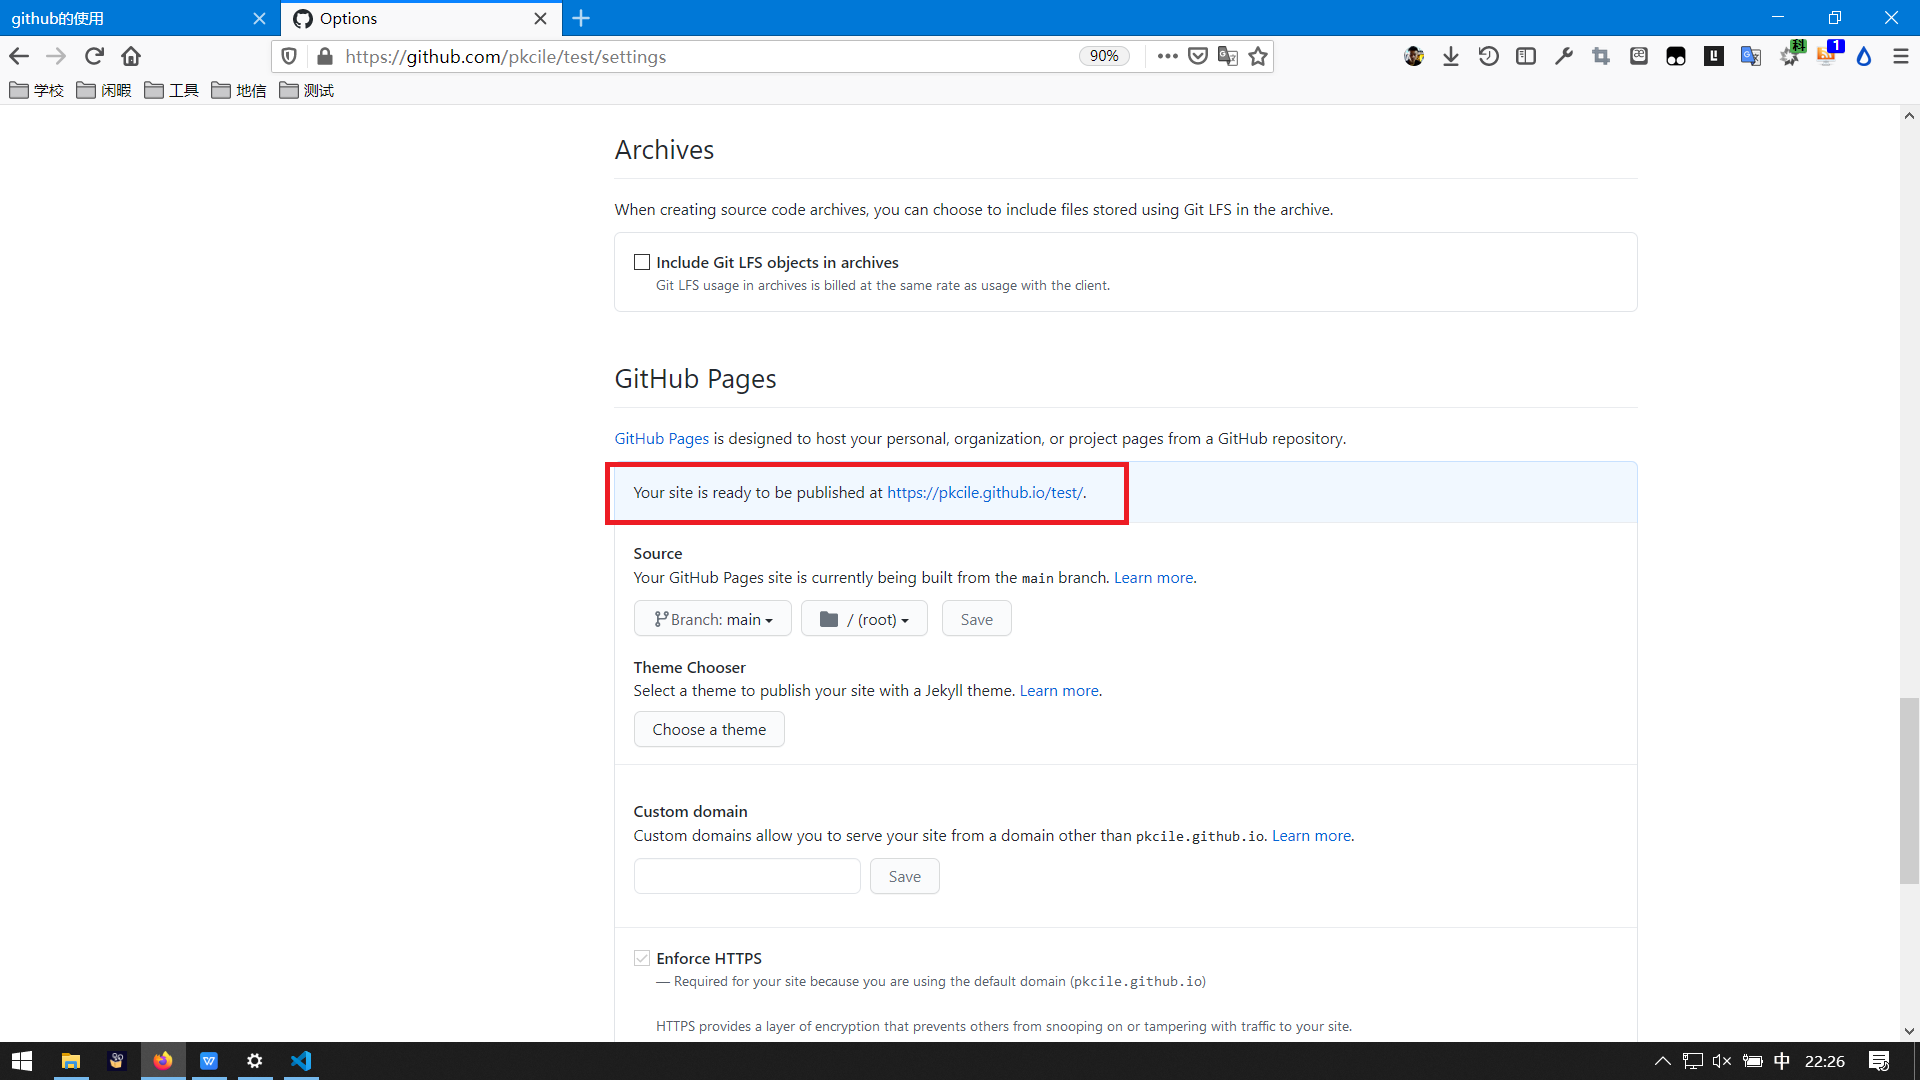Open the Tampermonkey extension icon
The image size is (1920, 1080).
(1676, 57)
